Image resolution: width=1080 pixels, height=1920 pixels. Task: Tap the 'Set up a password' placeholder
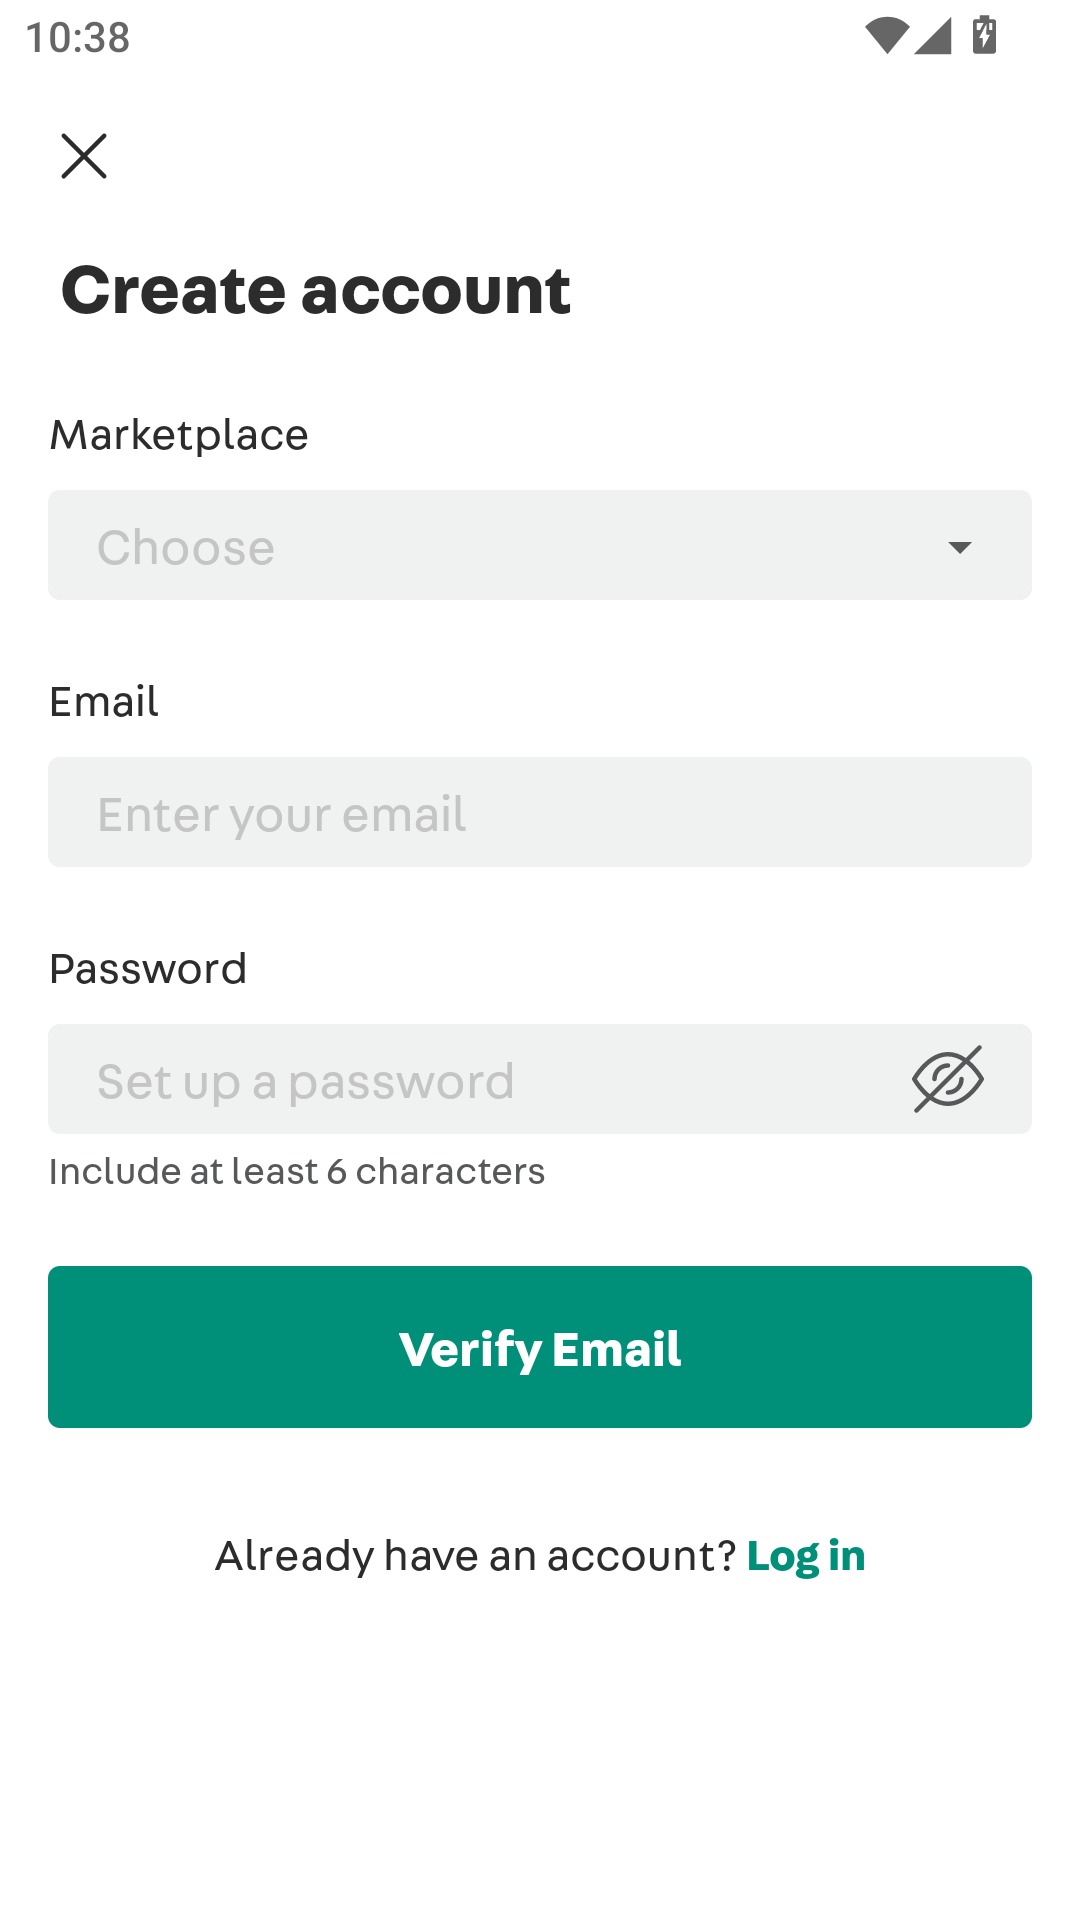tap(305, 1082)
